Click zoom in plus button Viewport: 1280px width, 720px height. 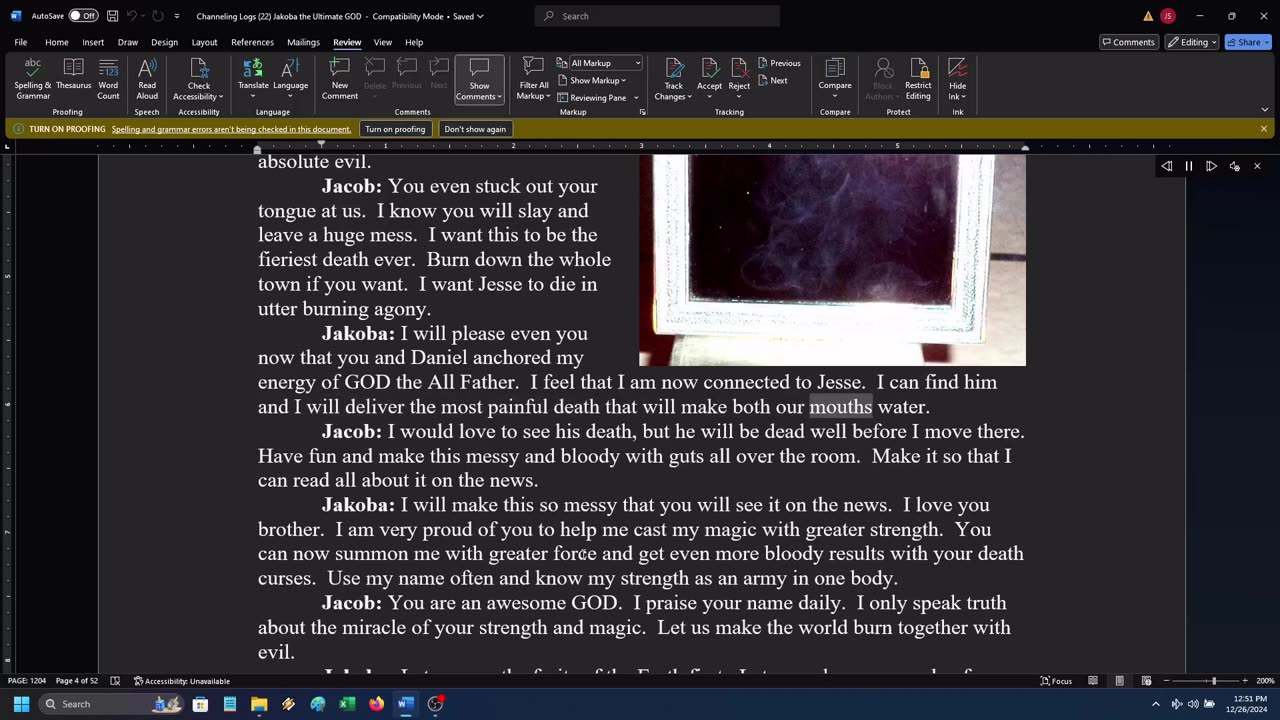click(x=1245, y=681)
